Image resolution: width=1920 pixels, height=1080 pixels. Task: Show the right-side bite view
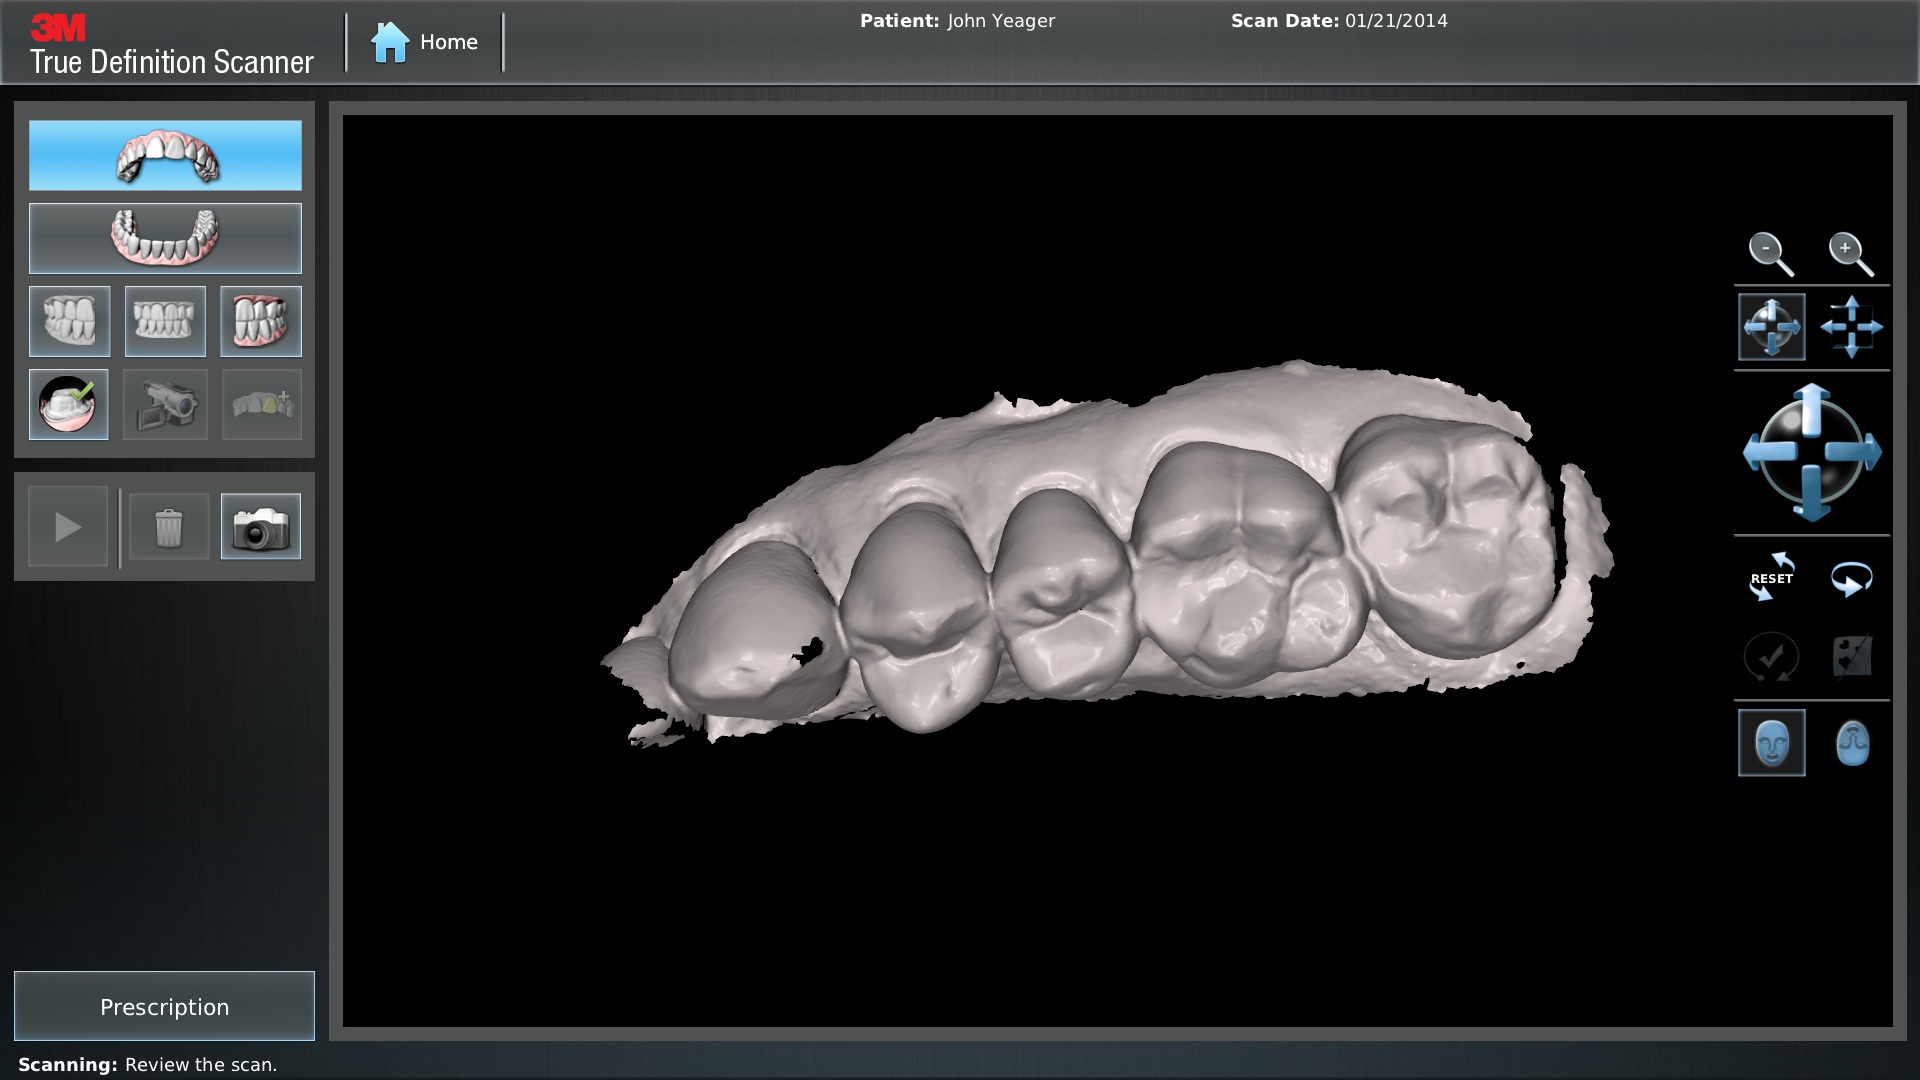70,321
